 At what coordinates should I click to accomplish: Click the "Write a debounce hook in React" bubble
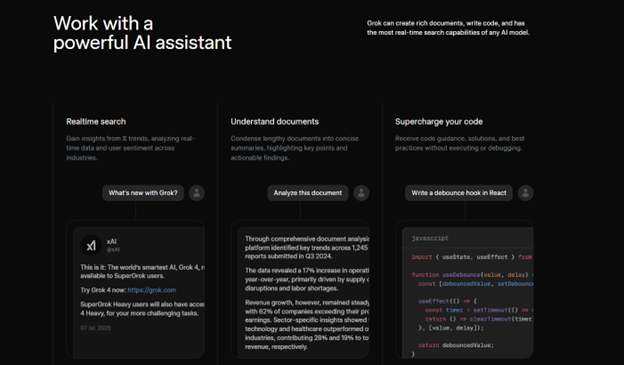[459, 193]
